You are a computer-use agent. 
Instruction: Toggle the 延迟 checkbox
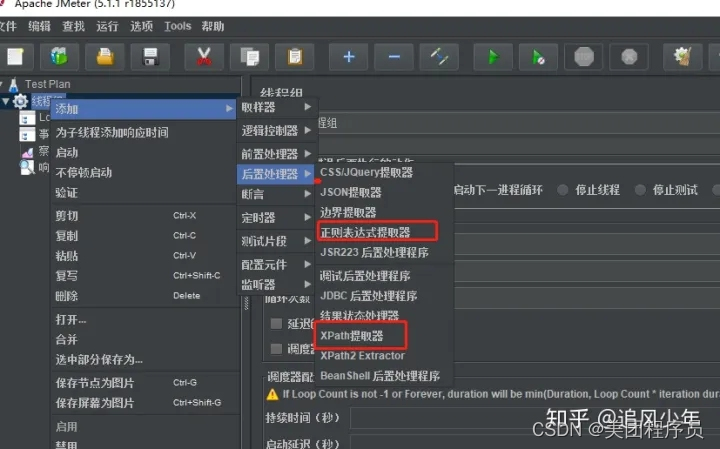[x=276, y=323]
